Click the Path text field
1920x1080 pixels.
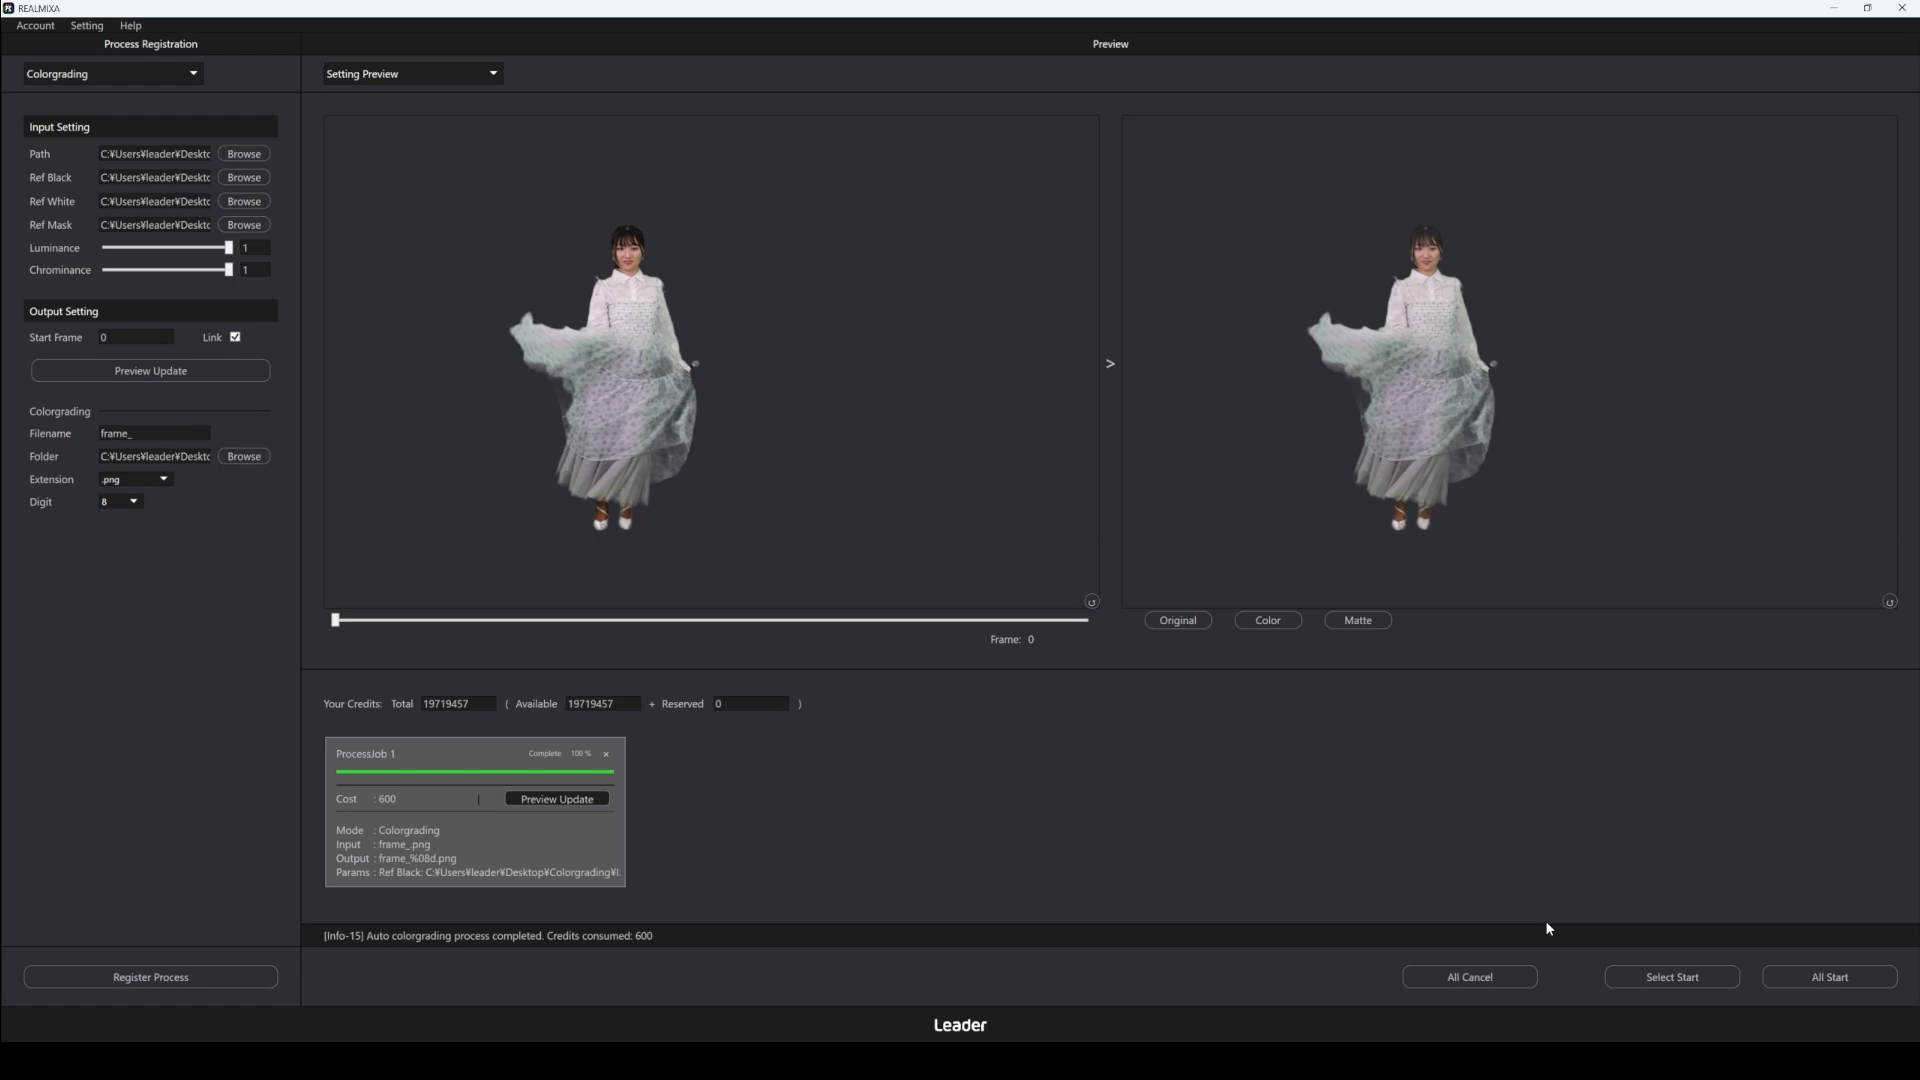(154, 154)
